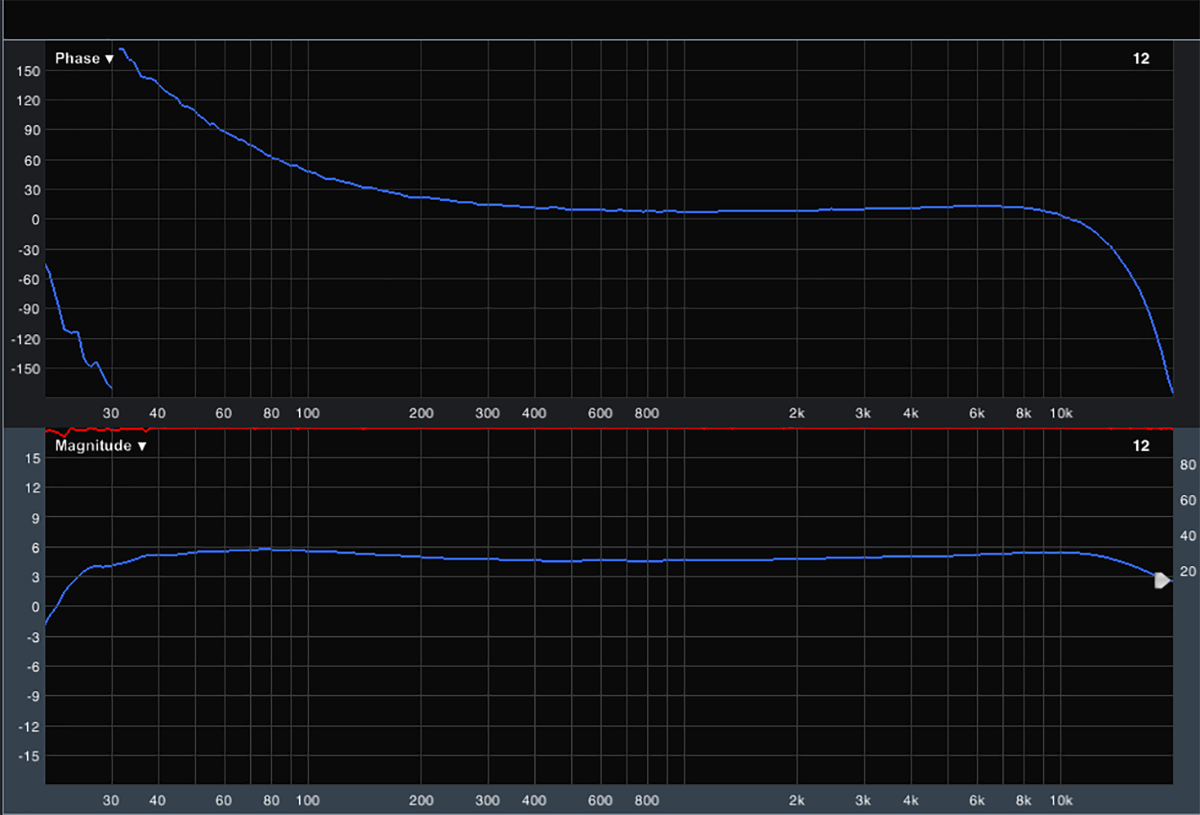Click the 12 value in the Magnitude plot corner
Image resolution: width=1200 pixels, height=815 pixels.
coord(1141,446)
